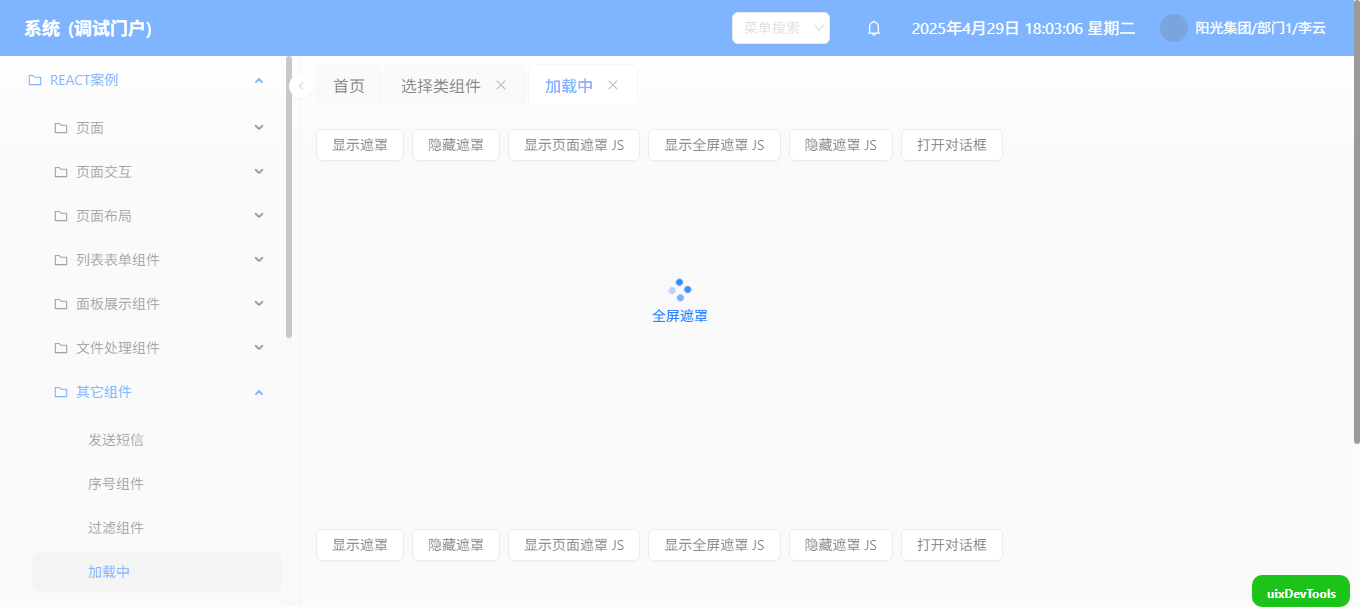Screen dimensions: 1360x607
Task: Collapse the sidebar with the arrow handle
Action: (301, 86)
